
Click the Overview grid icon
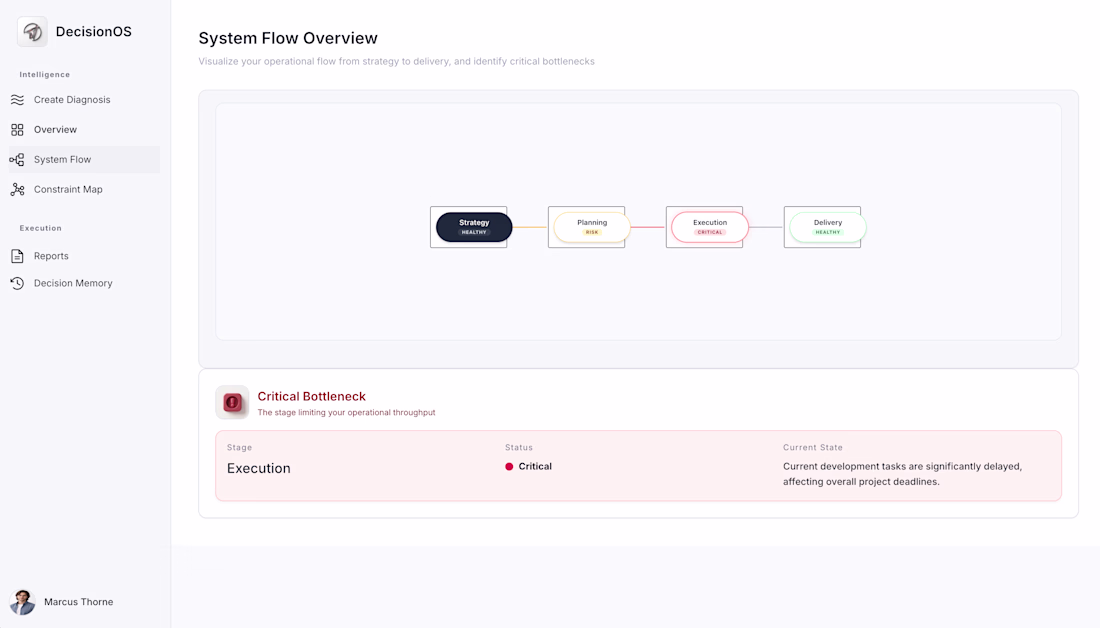[17, 130]
